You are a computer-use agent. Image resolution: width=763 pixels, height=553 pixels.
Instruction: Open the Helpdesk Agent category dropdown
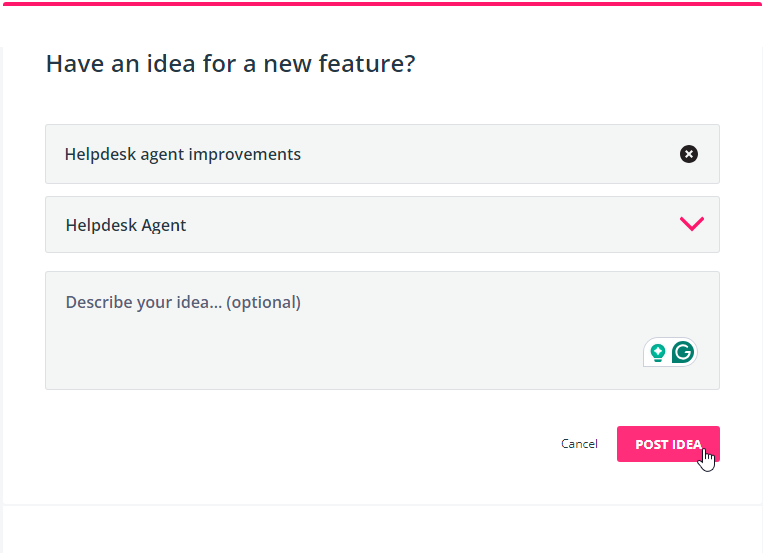pos(382,224)
